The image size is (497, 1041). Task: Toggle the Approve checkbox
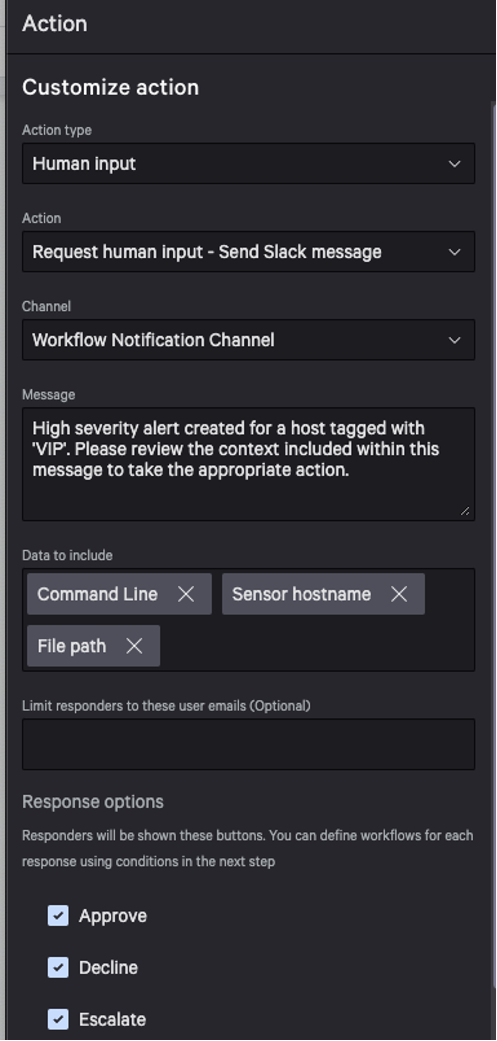point(58,916)
